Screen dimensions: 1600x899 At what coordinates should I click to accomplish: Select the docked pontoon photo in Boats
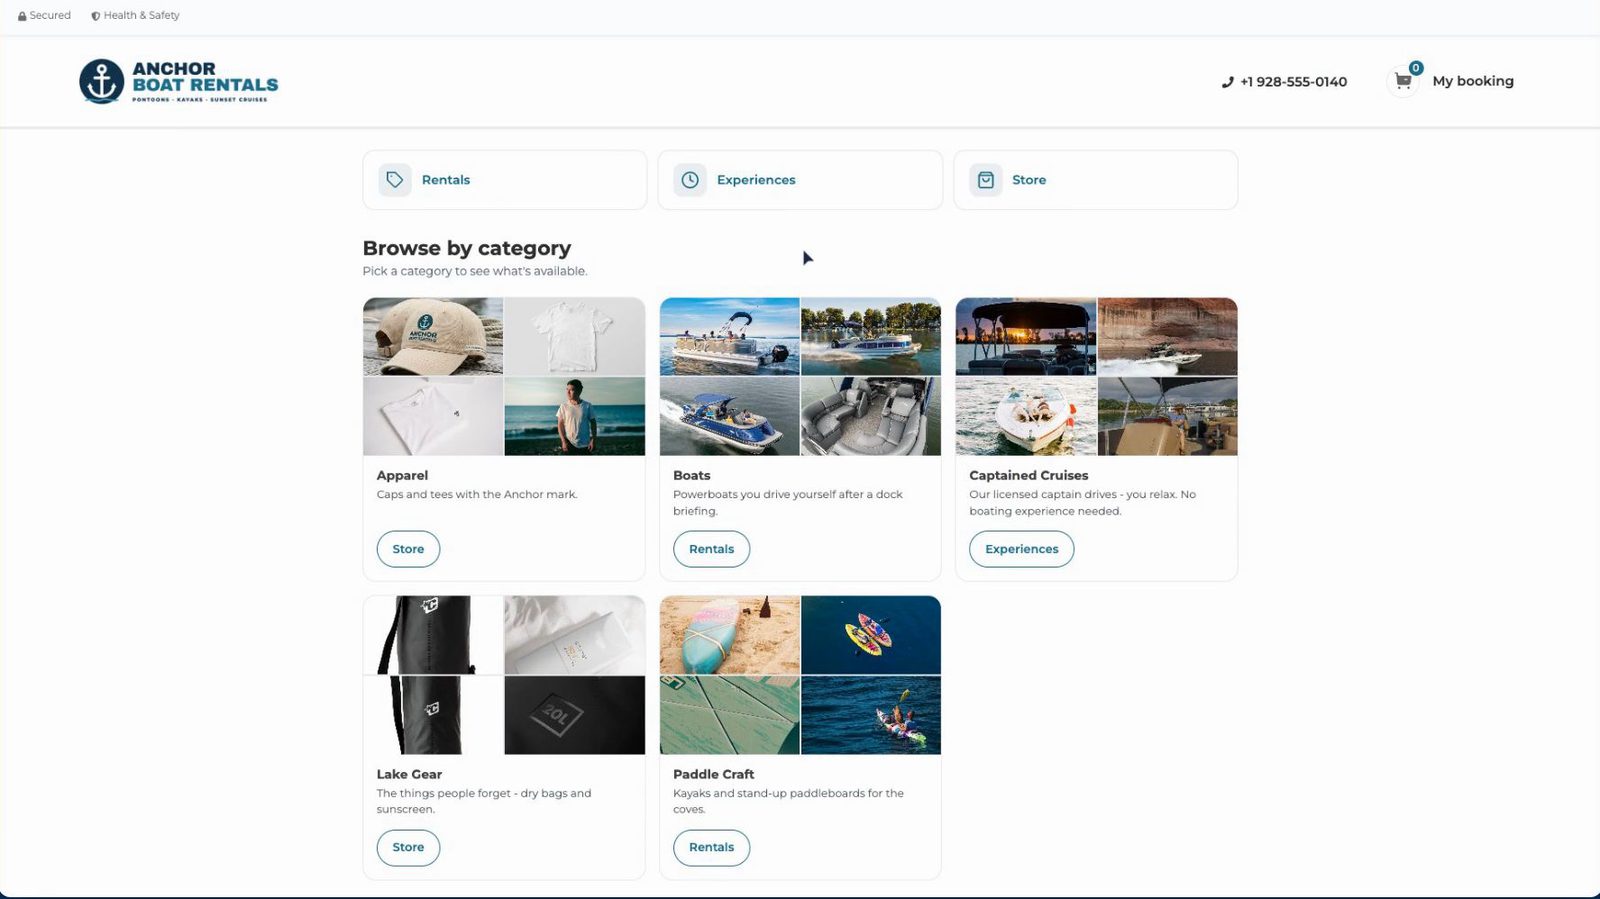(730, 336)
